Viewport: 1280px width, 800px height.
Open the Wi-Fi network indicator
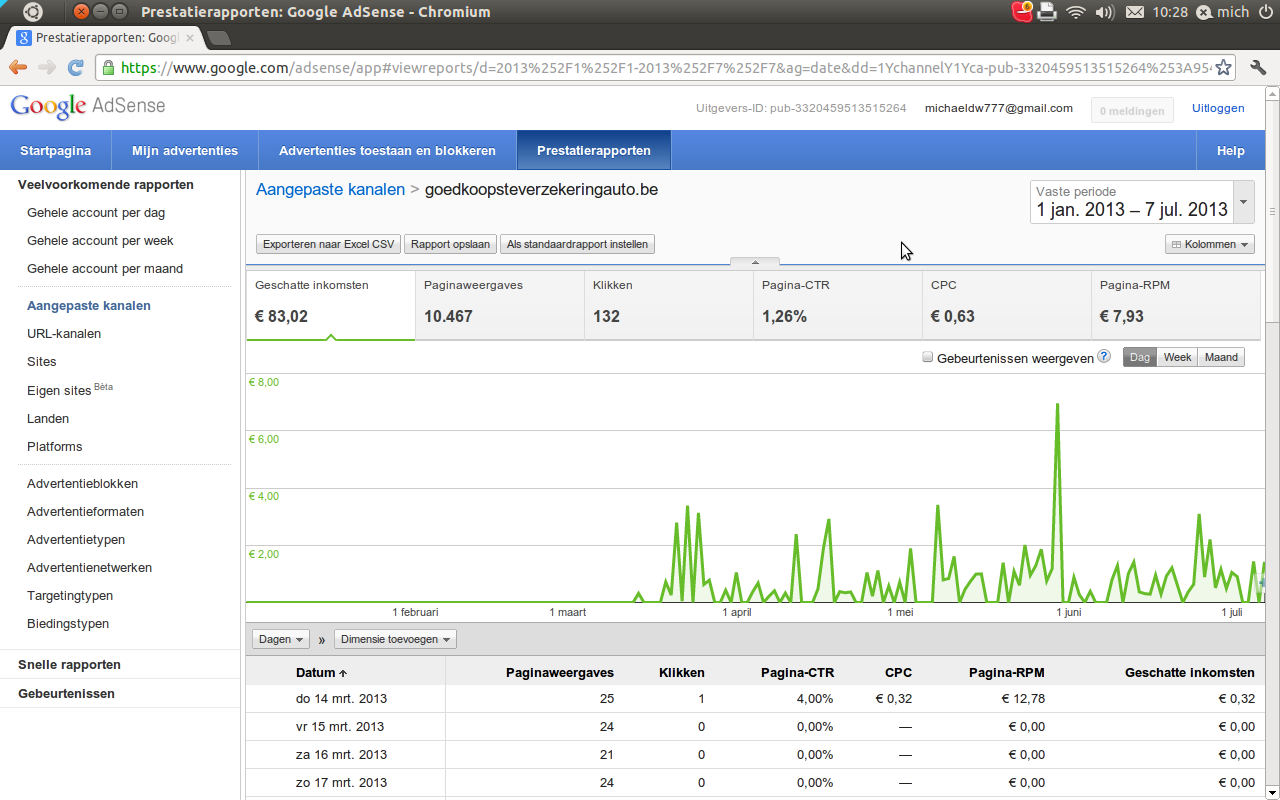pyautogui.click(x=1076, y=12)
